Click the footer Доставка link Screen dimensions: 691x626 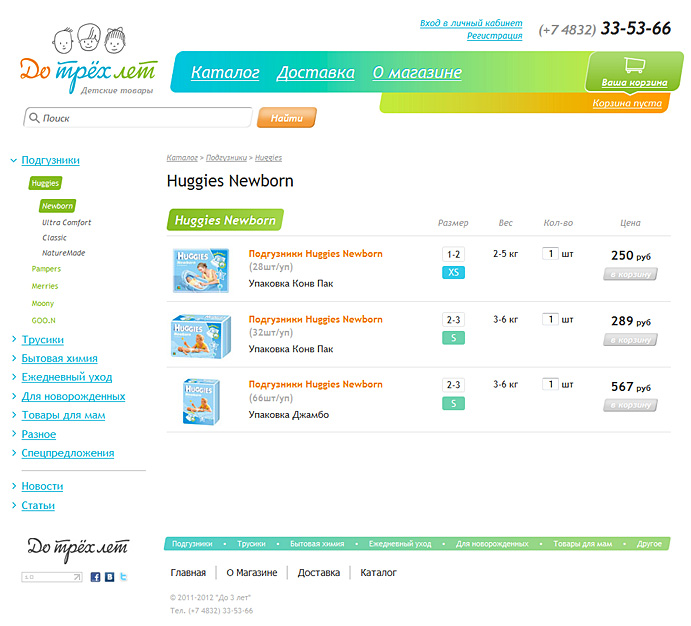pyautogui.click(x=319, y=573)
